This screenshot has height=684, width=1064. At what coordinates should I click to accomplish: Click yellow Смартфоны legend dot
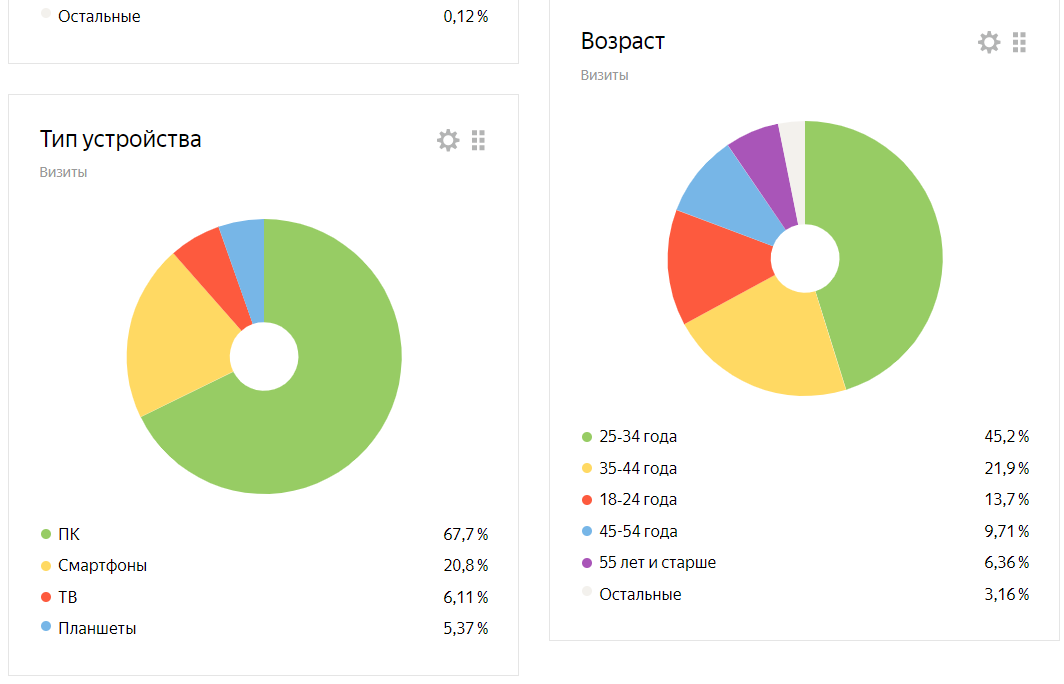click(x=46, y=565)
